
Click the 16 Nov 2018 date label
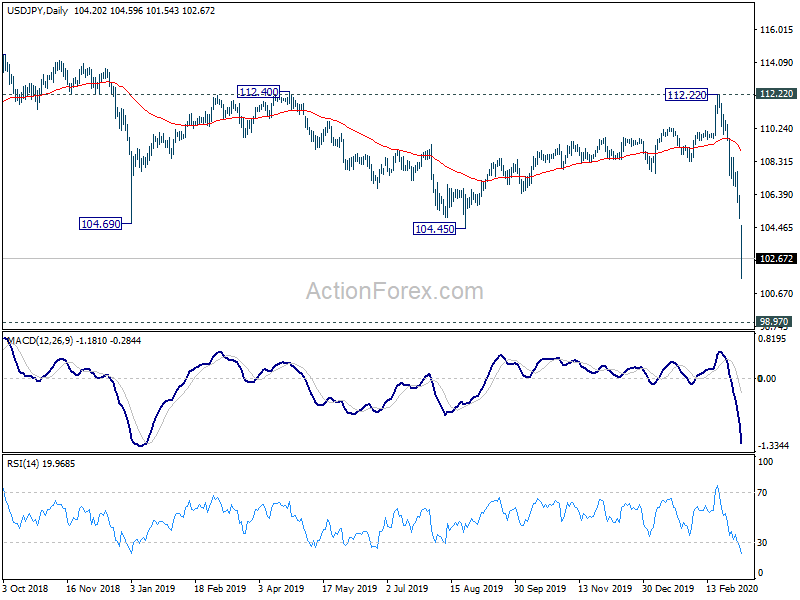93,588
